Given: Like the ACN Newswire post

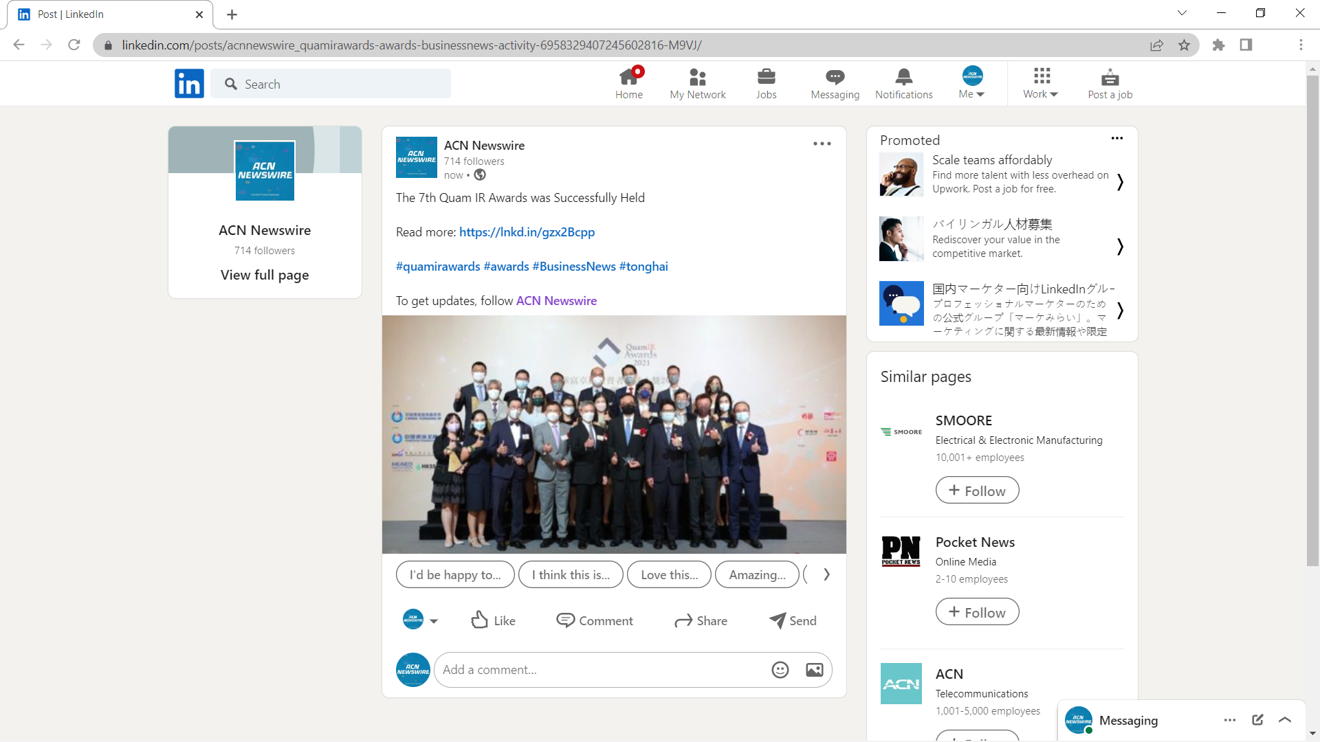Looking at the screenshot, I should click(493, 621).
